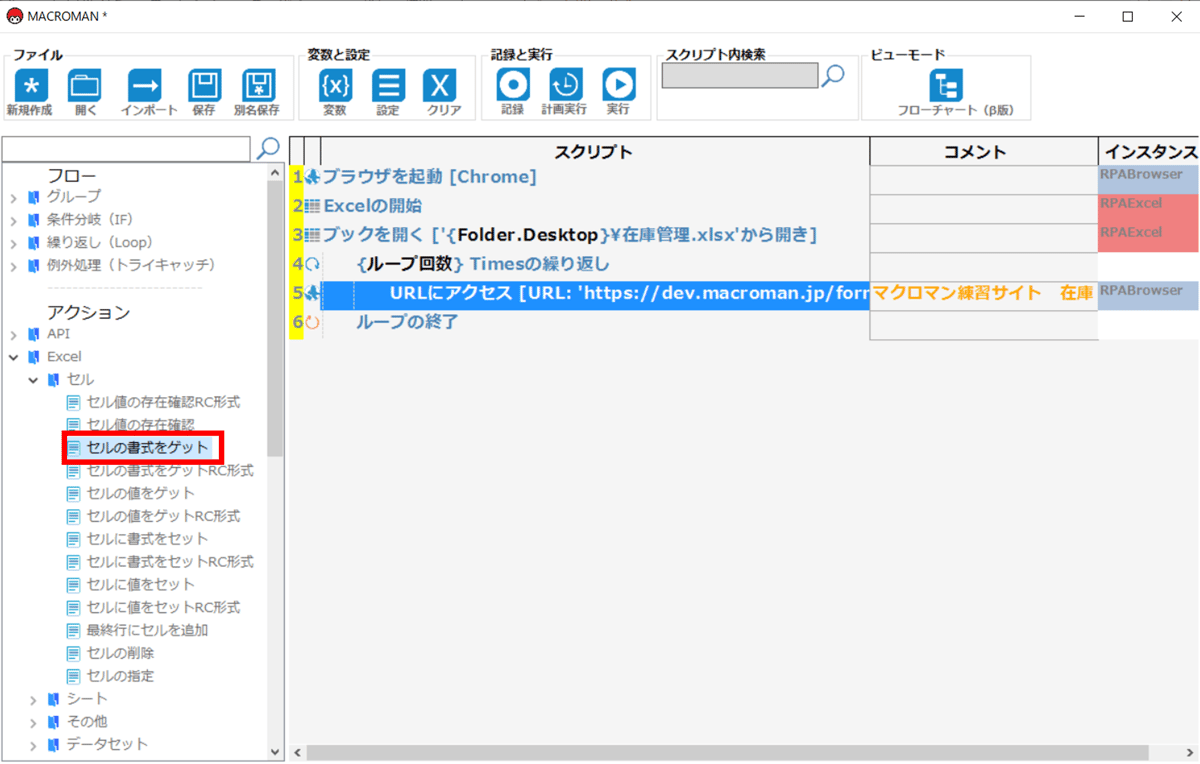Click the 計画実行 scheduled run icon
The width and height of the screenshot is (1200, 764).
(565, 85)
